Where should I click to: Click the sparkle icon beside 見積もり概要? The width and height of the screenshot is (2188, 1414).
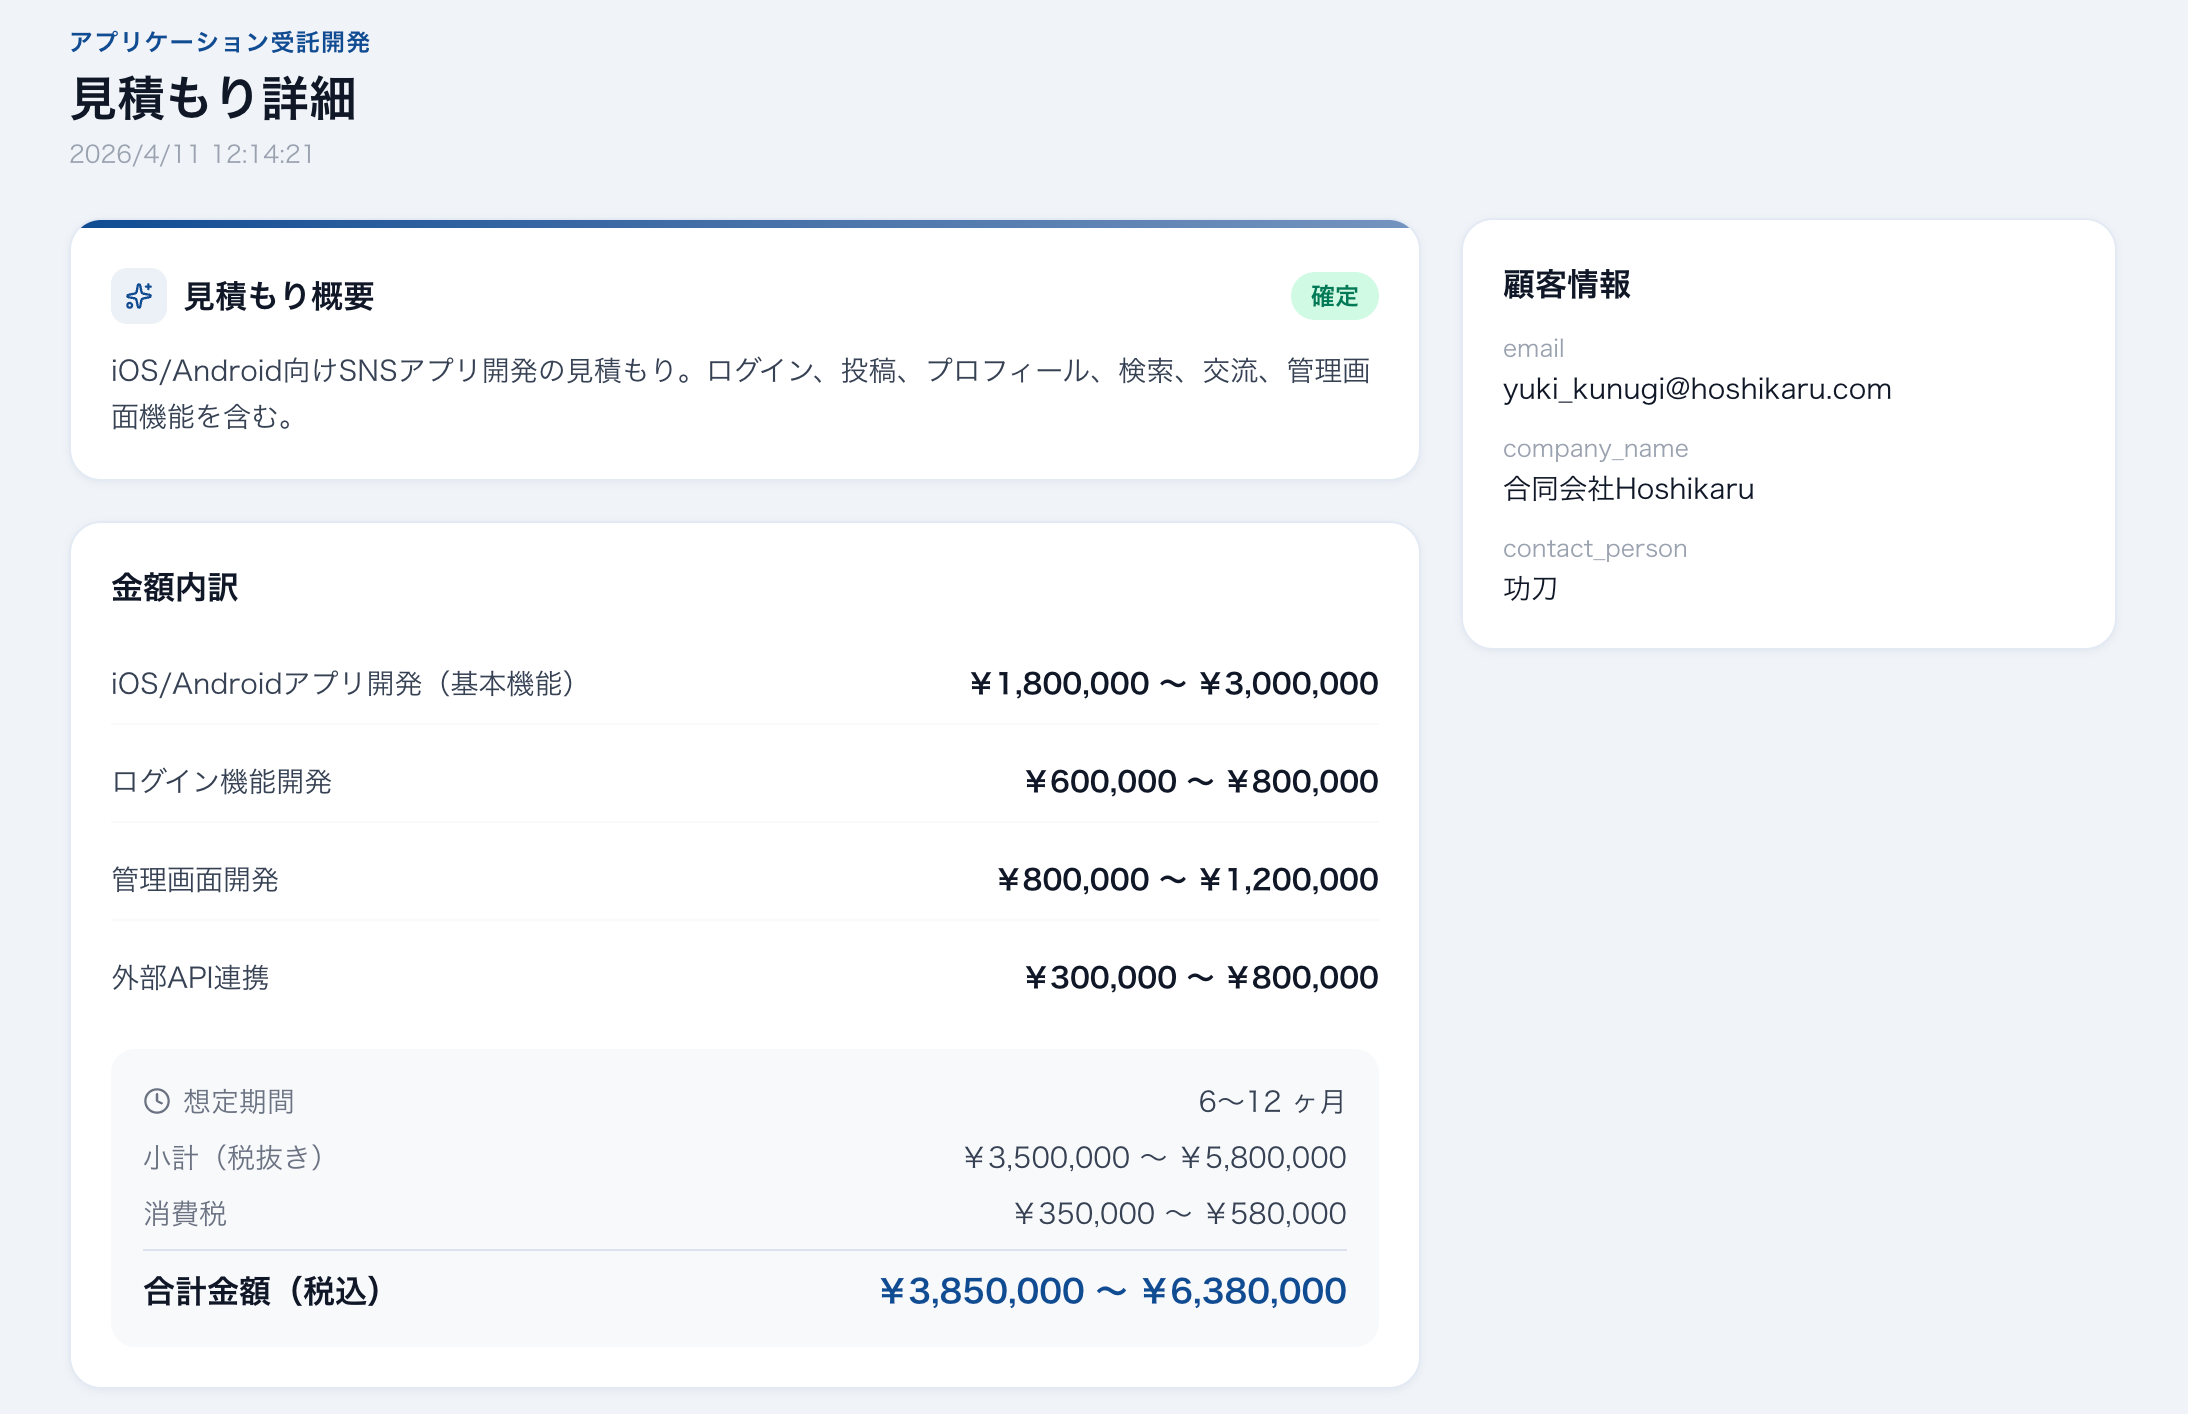coord(139,296)
